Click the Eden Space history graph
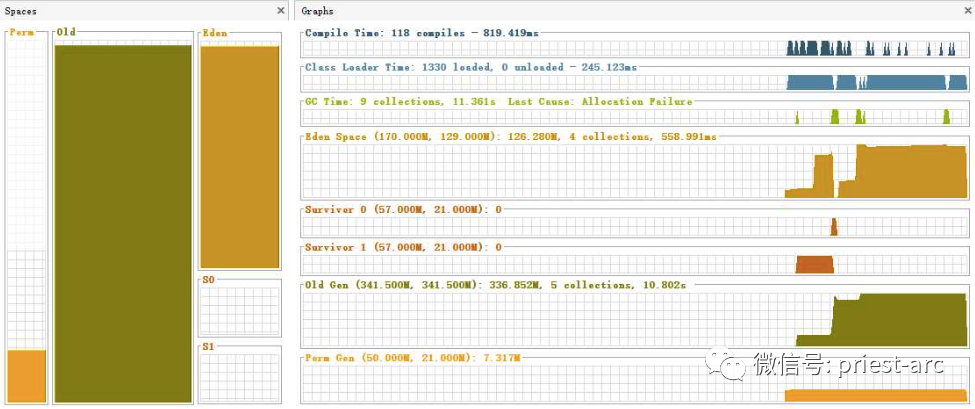Viewport: 975px width, 409px height. click(635, 170)
